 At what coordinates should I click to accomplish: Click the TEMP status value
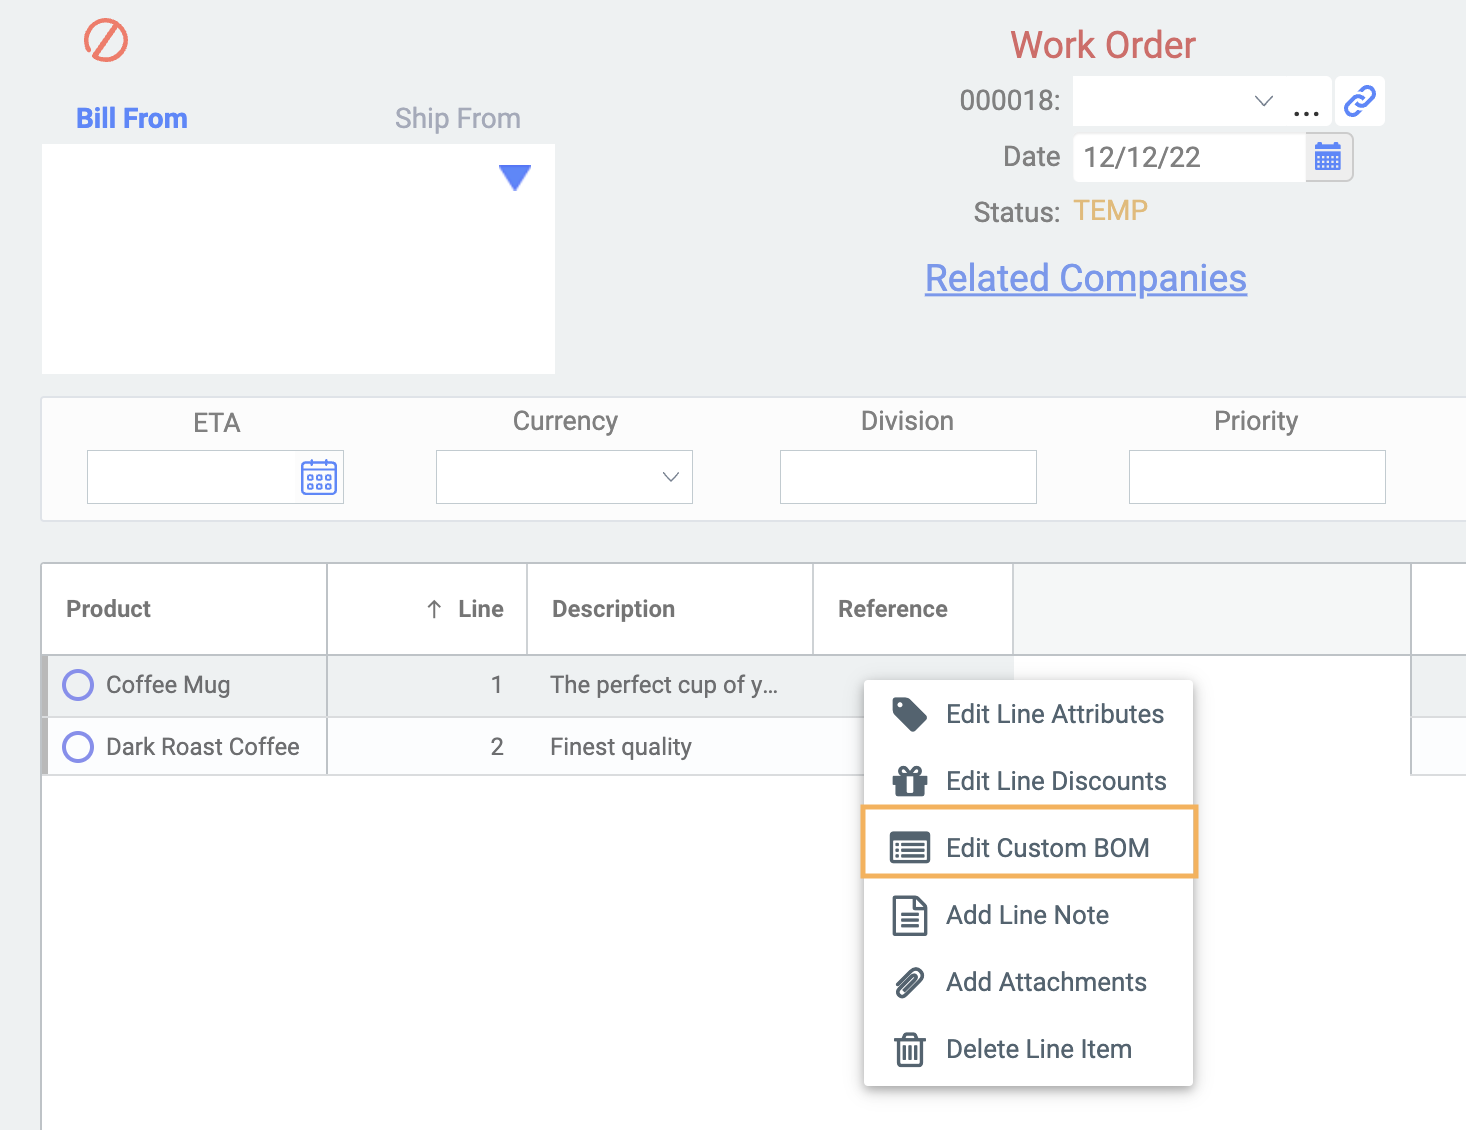coord(1111,211)
